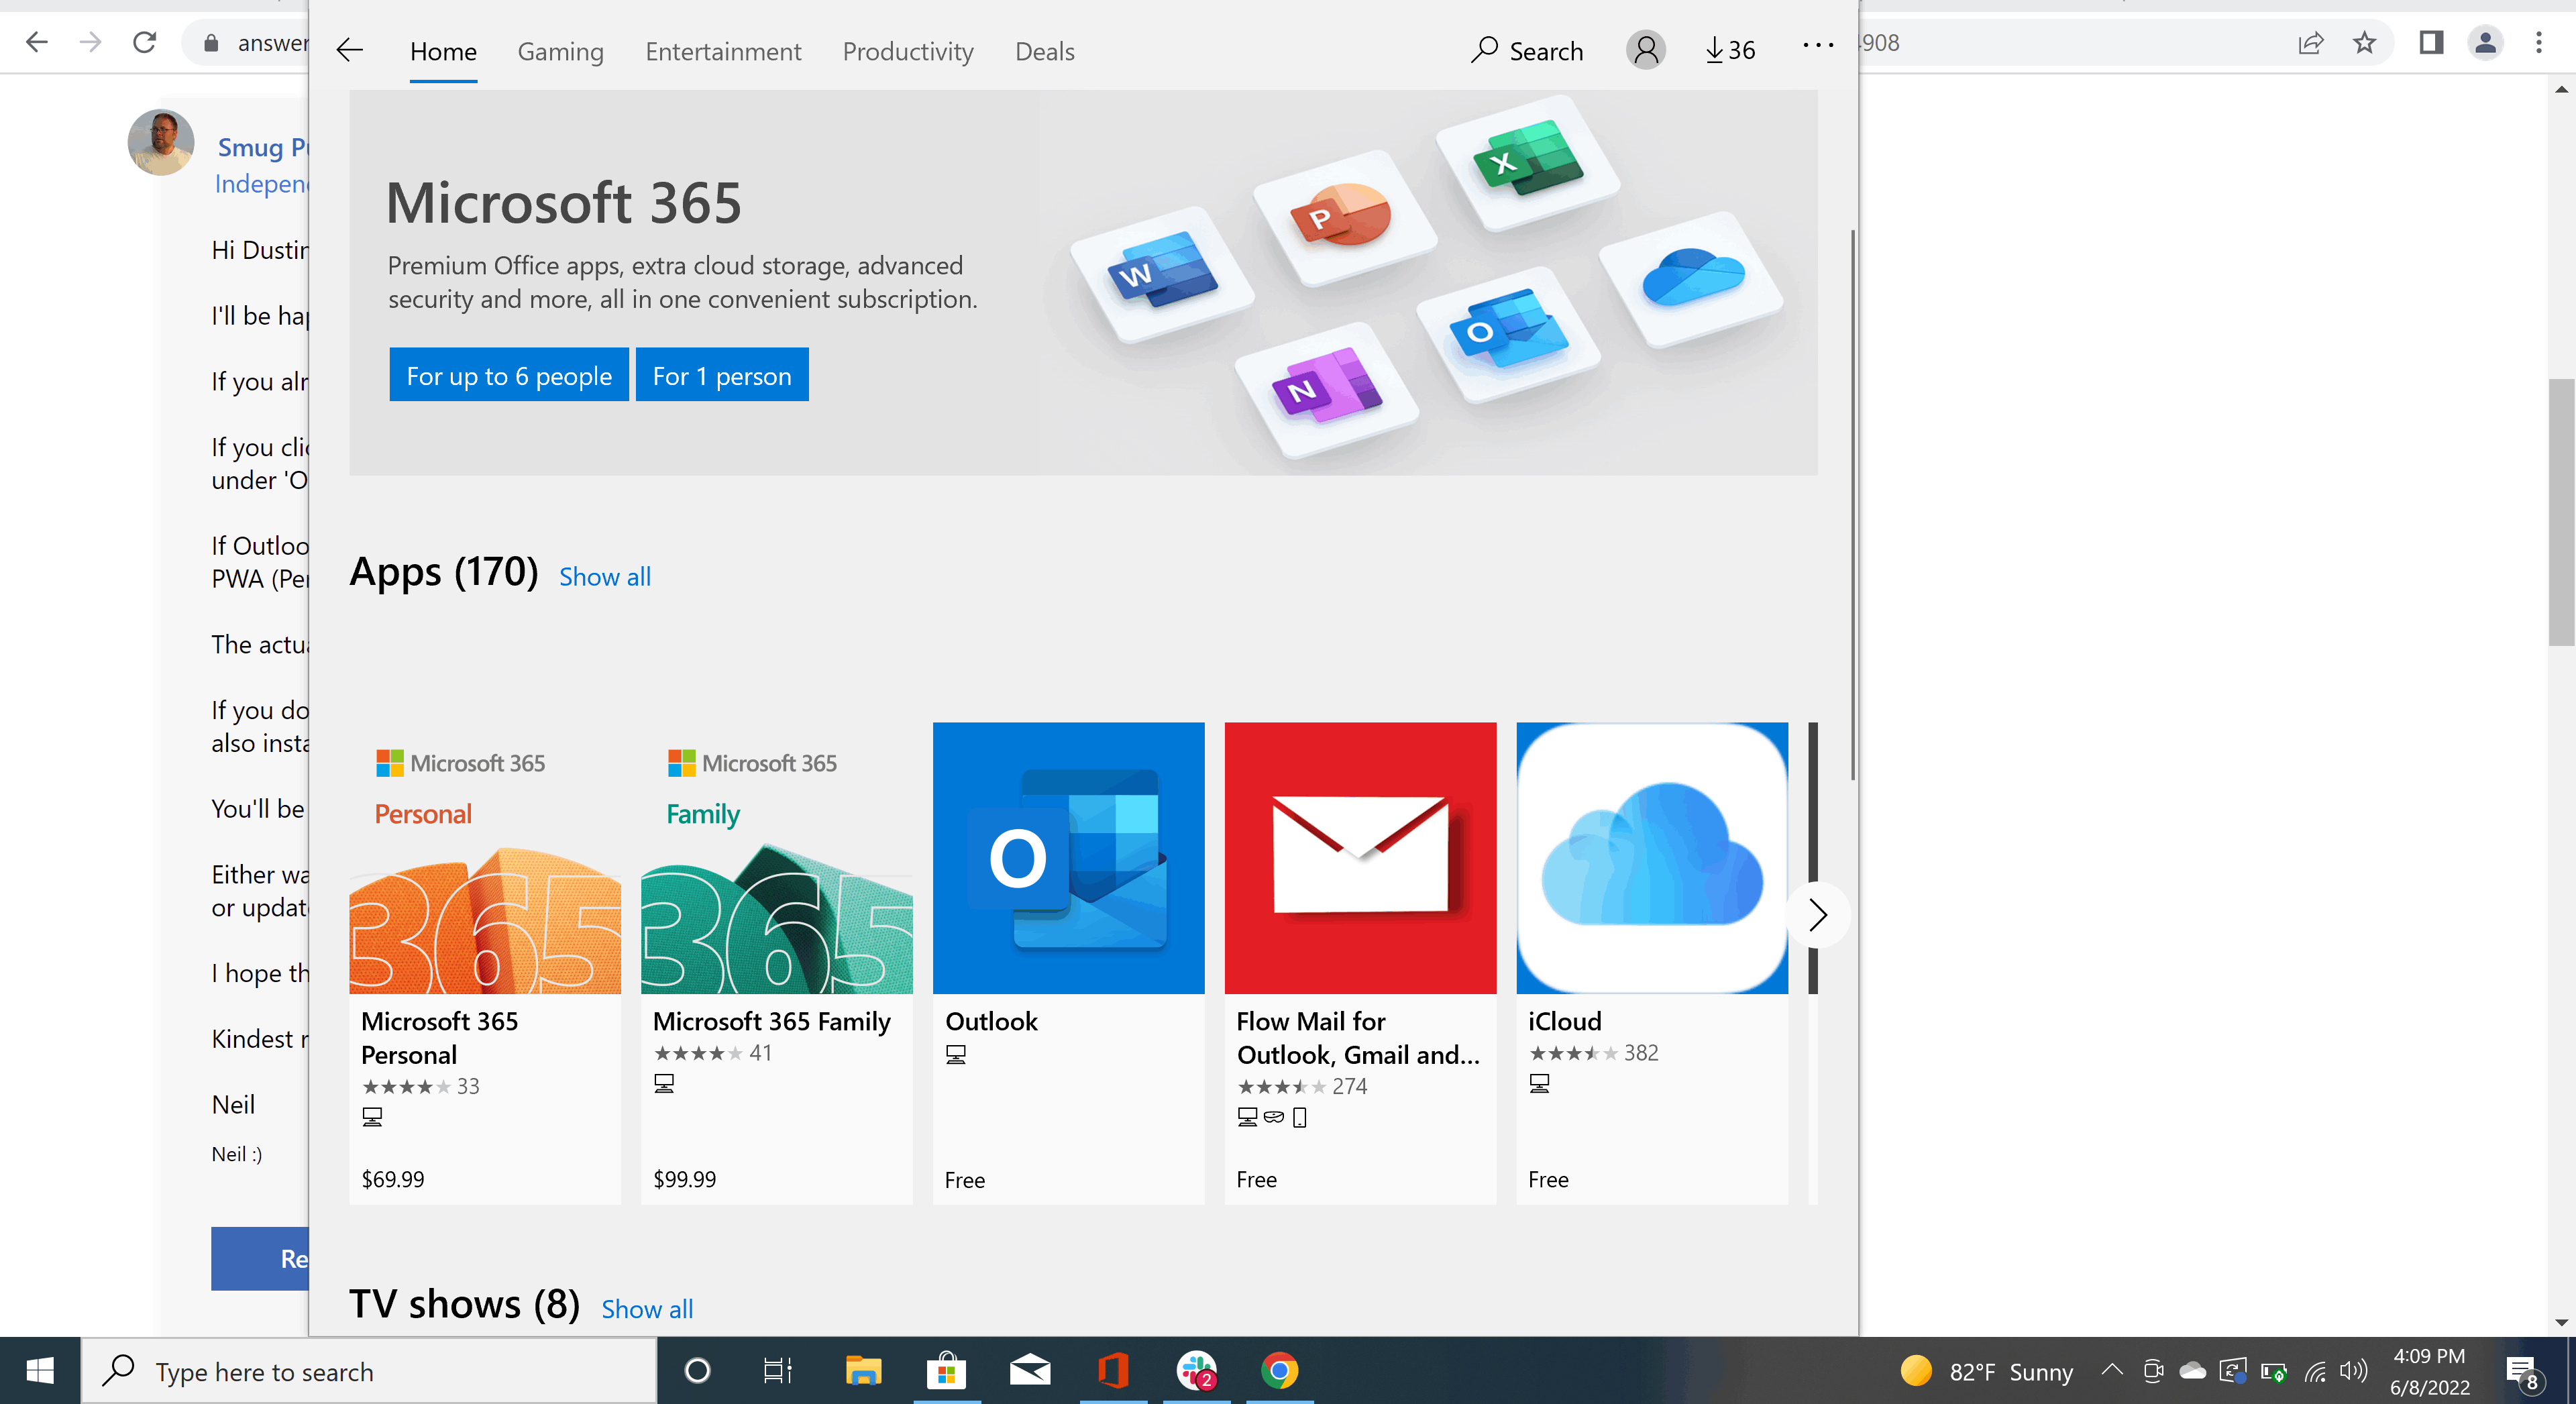Open the Mail app from the taskbar
Image resolution: width=2576 pixels, height=1404 pixels.
click(1030, 1371)
